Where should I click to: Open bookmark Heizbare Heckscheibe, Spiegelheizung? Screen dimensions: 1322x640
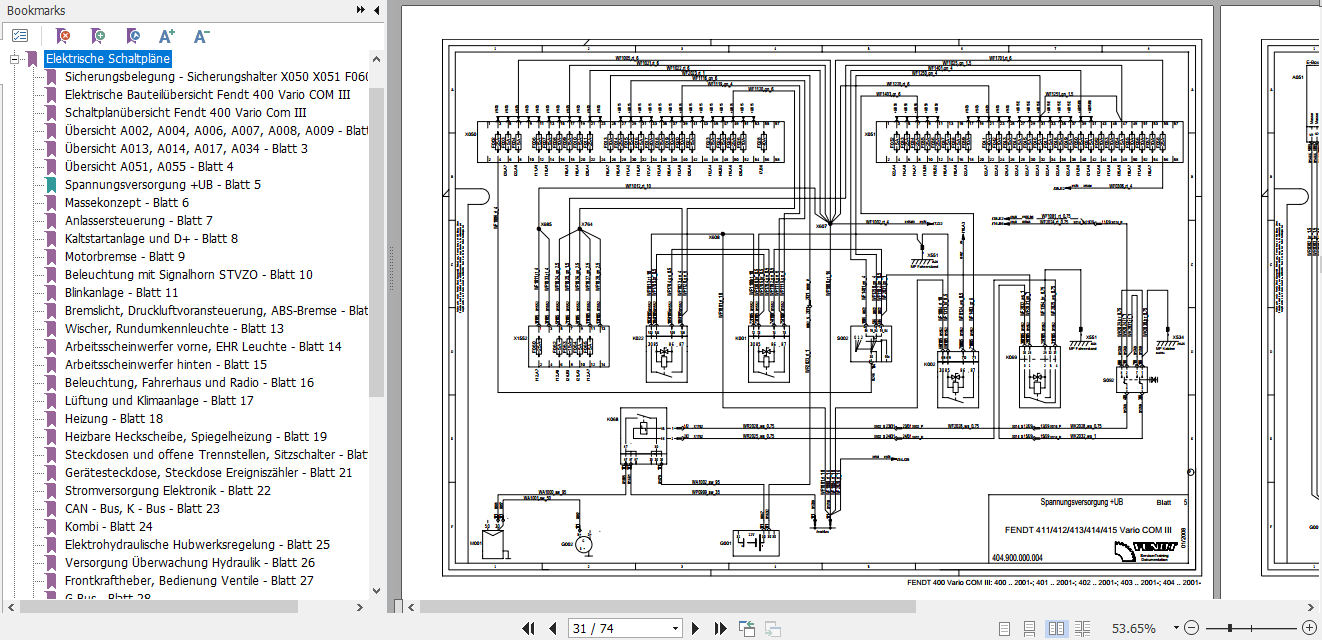[195, 437]
